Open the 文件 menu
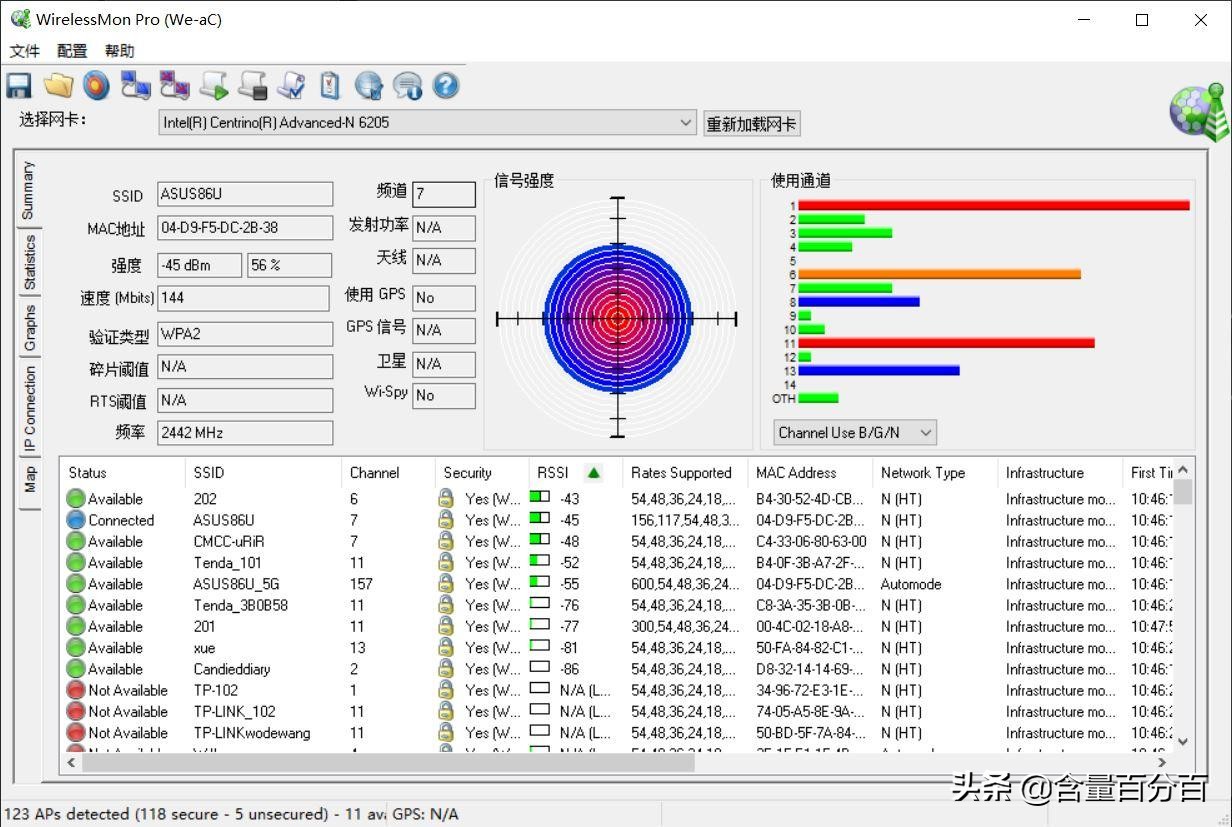Viewport: 1232px width, 827px height. (x=25, y=50)
